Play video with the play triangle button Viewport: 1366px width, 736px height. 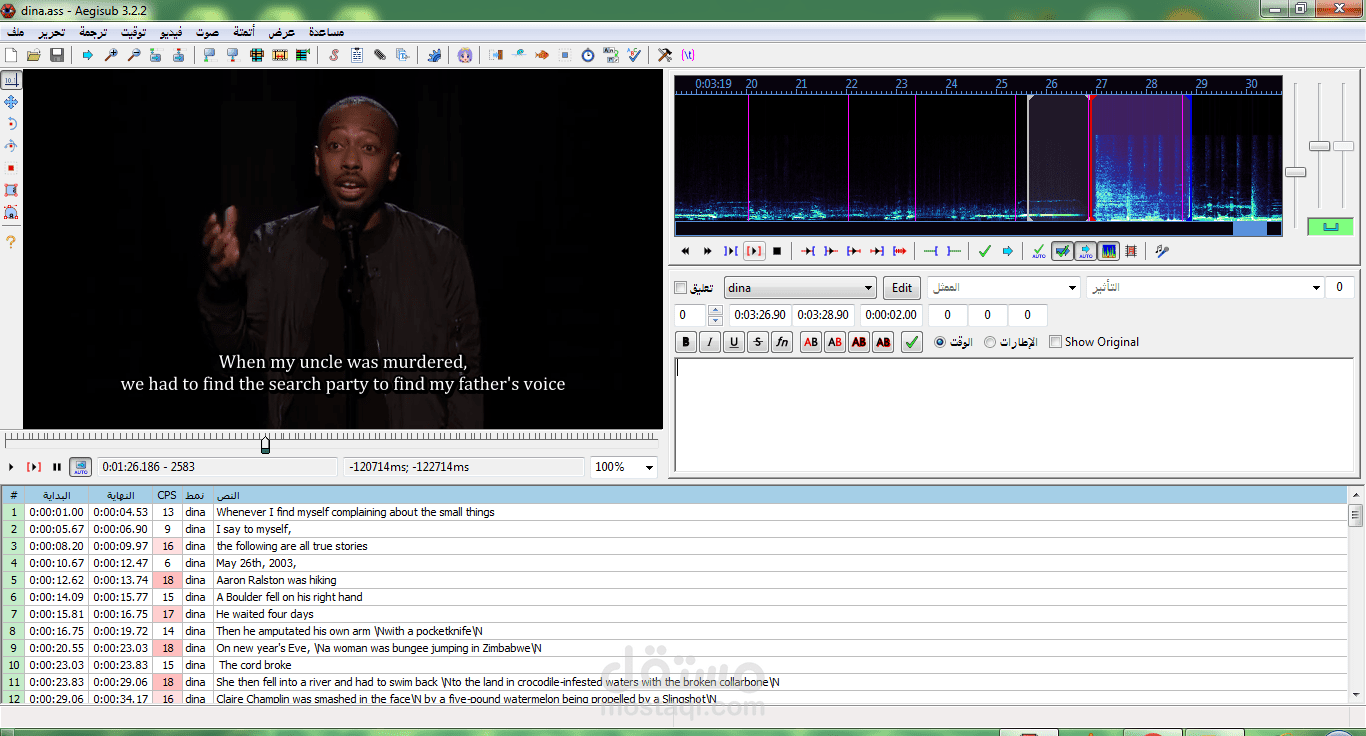(x=11, y=467)
